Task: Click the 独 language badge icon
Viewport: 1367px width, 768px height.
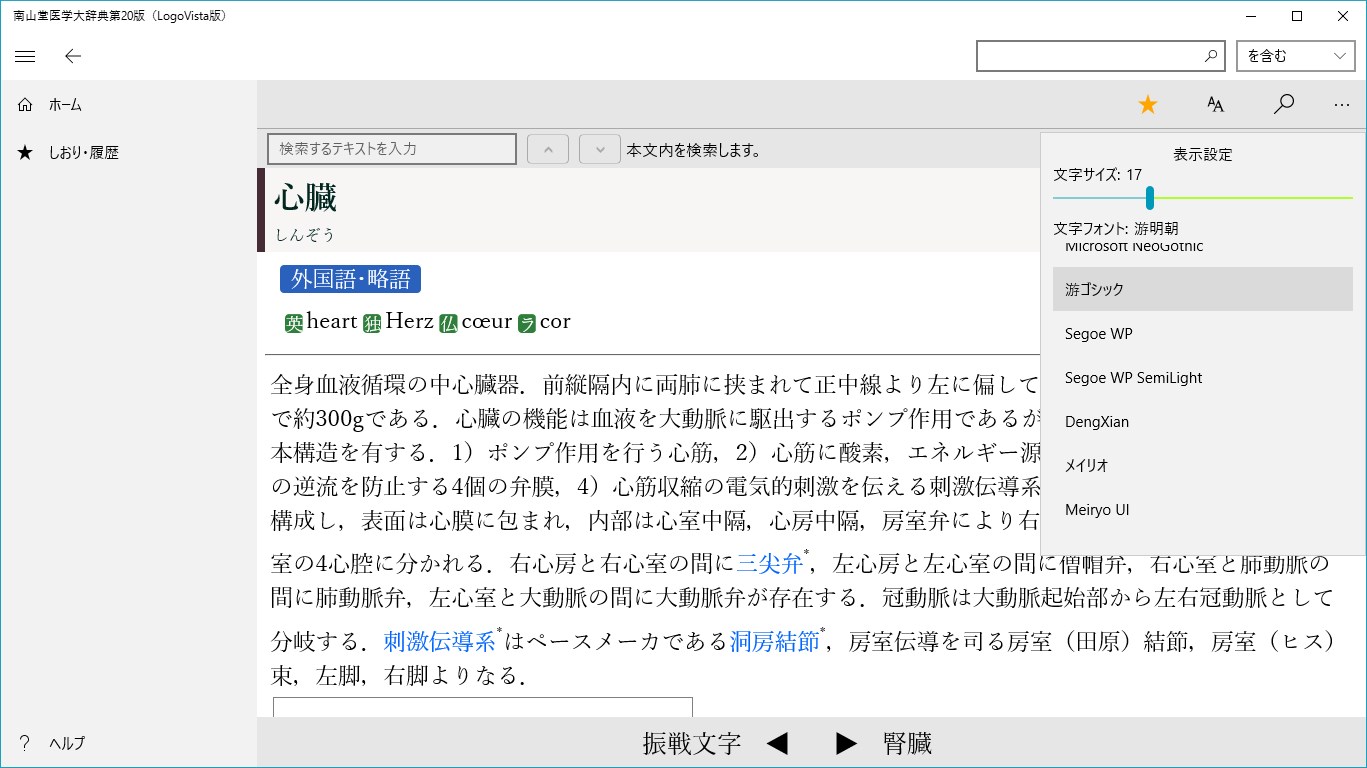Action: pos(372,323)
